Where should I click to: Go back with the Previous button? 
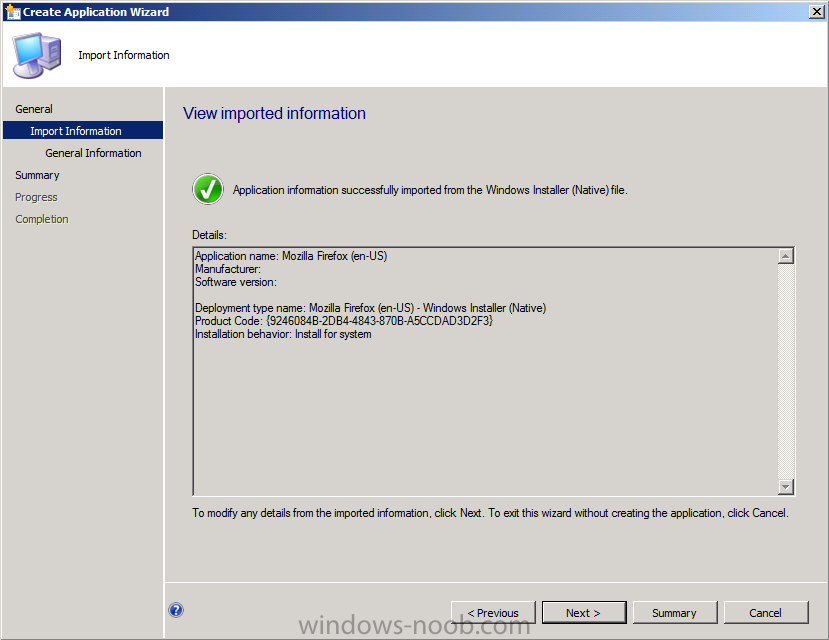pyautogui.click(x=493, y=613)
